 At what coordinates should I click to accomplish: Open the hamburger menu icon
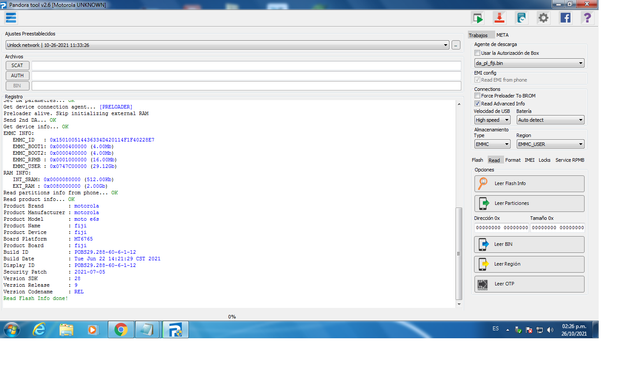point(11,18)
